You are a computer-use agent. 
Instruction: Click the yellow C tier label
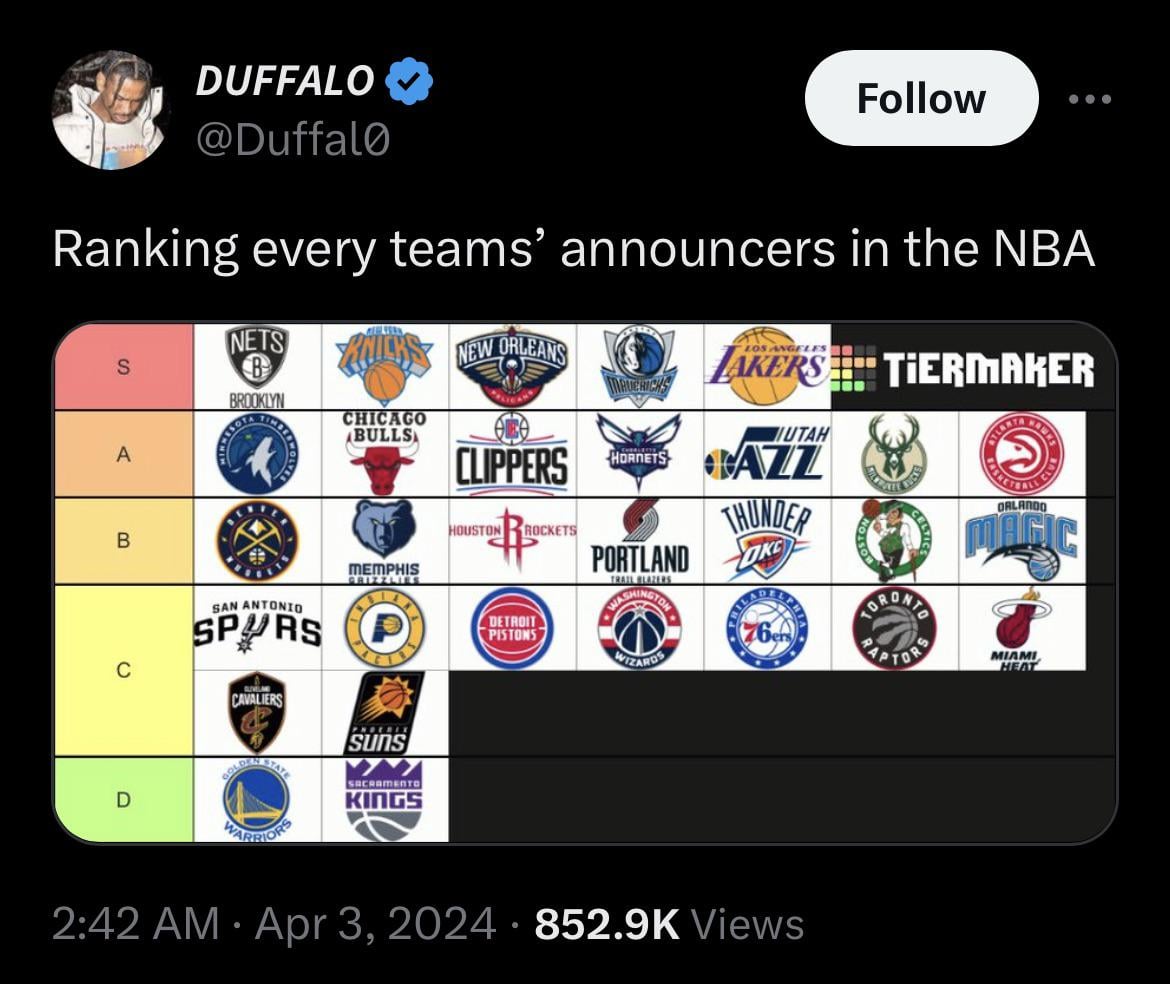pyautogui.click(x=123, y=670)
